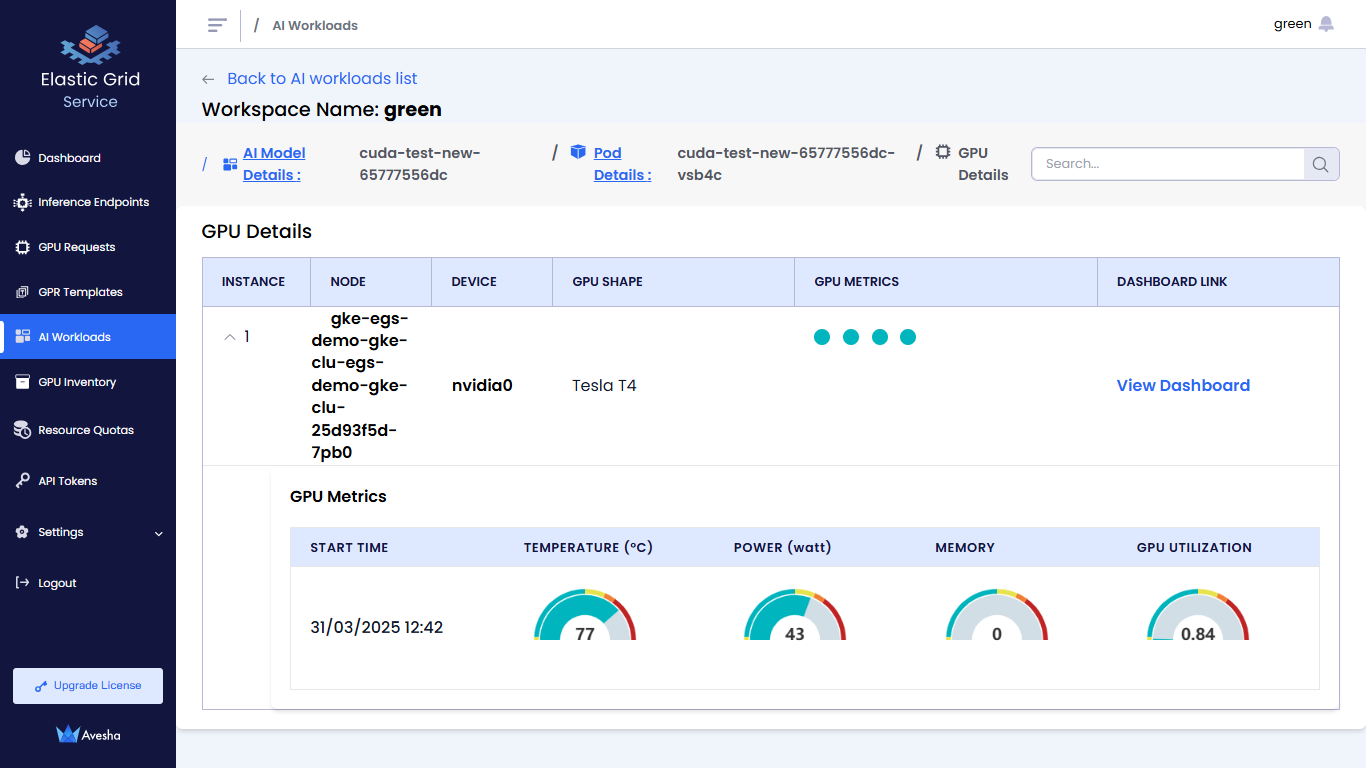
Task: Click the AI Model Details icon
Action: pos(230,164)
